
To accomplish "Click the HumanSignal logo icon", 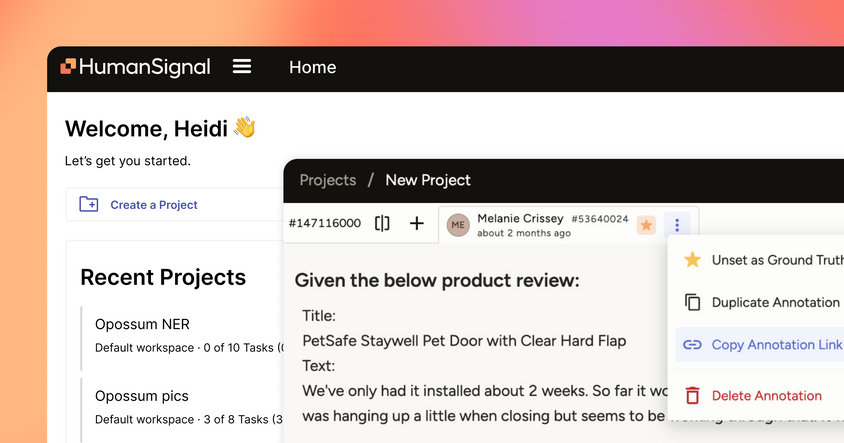I will 68,67.
